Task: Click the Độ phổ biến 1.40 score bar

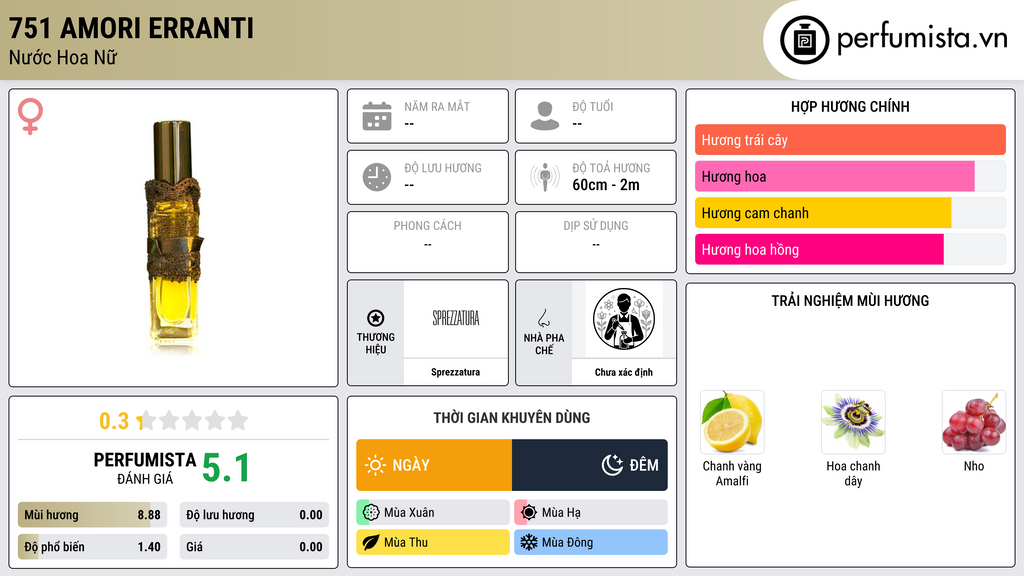Action: [92, 547]
